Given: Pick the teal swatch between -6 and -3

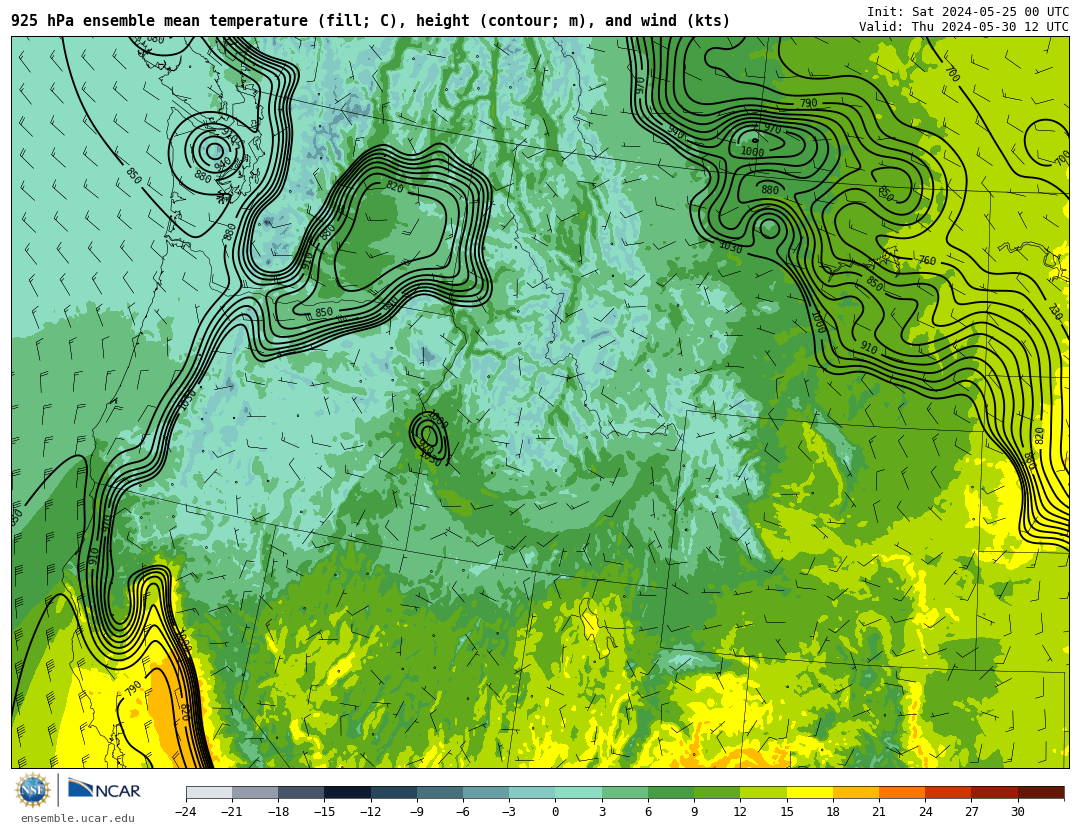Looking at the screenshot, I should click(x=486, y=792).
